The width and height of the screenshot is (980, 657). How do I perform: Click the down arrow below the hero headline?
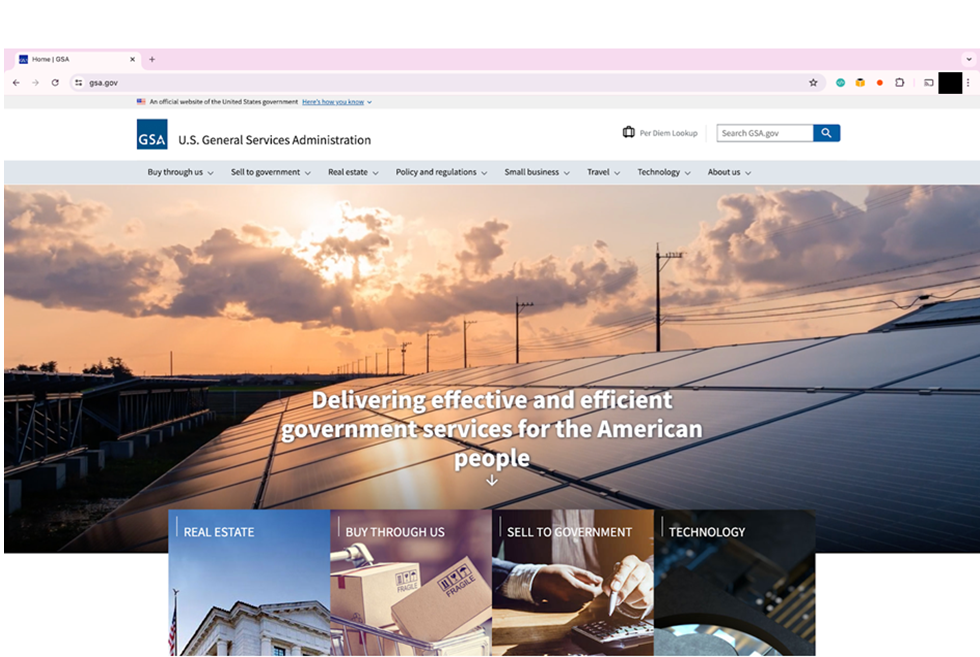[x=492, y=480]
